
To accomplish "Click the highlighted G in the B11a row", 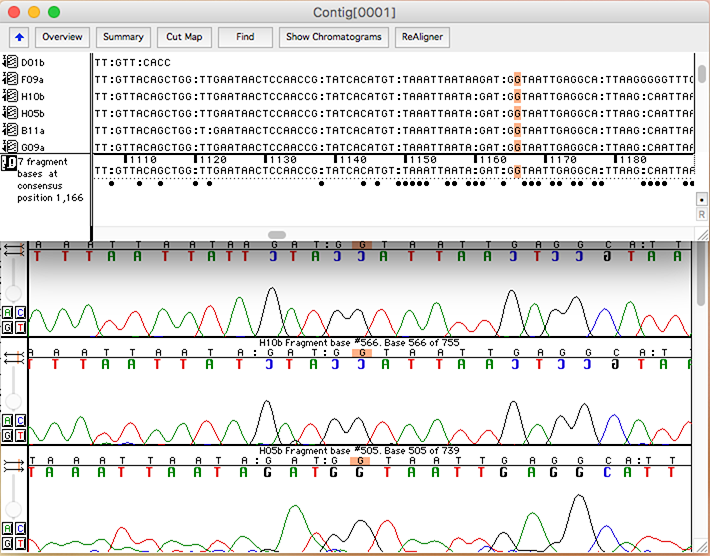I will [x=518, y=130].
